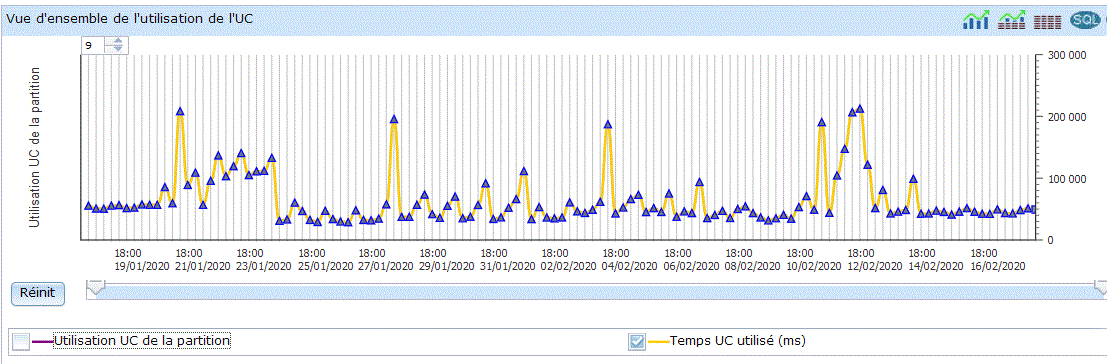Viewport: 1107px width, 364px height.
Task: Select the highest data point near 12/02/2020
Action: click(x=860, y=109)
